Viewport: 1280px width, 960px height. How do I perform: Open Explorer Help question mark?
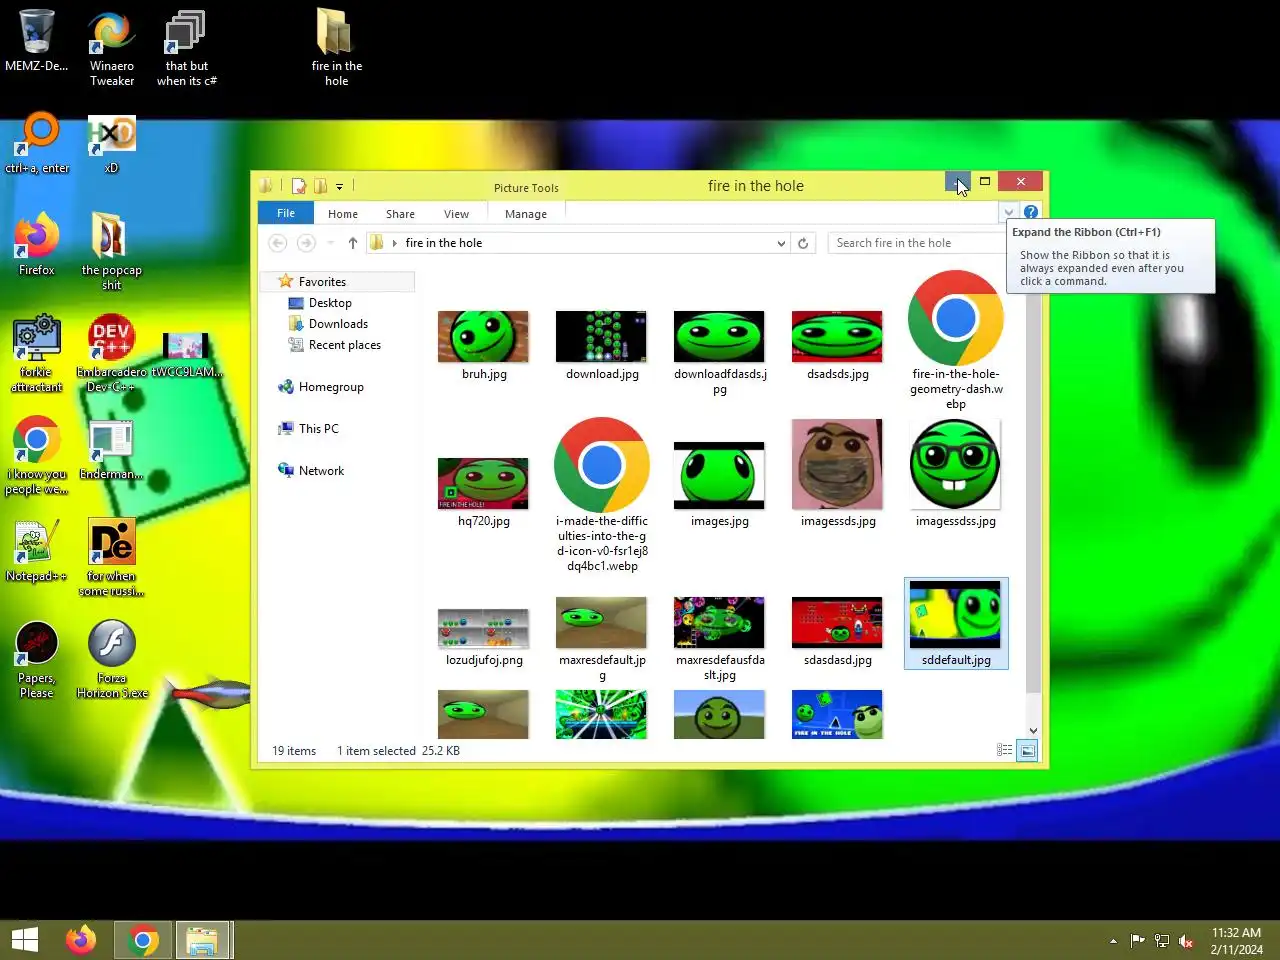point(1030,212)
